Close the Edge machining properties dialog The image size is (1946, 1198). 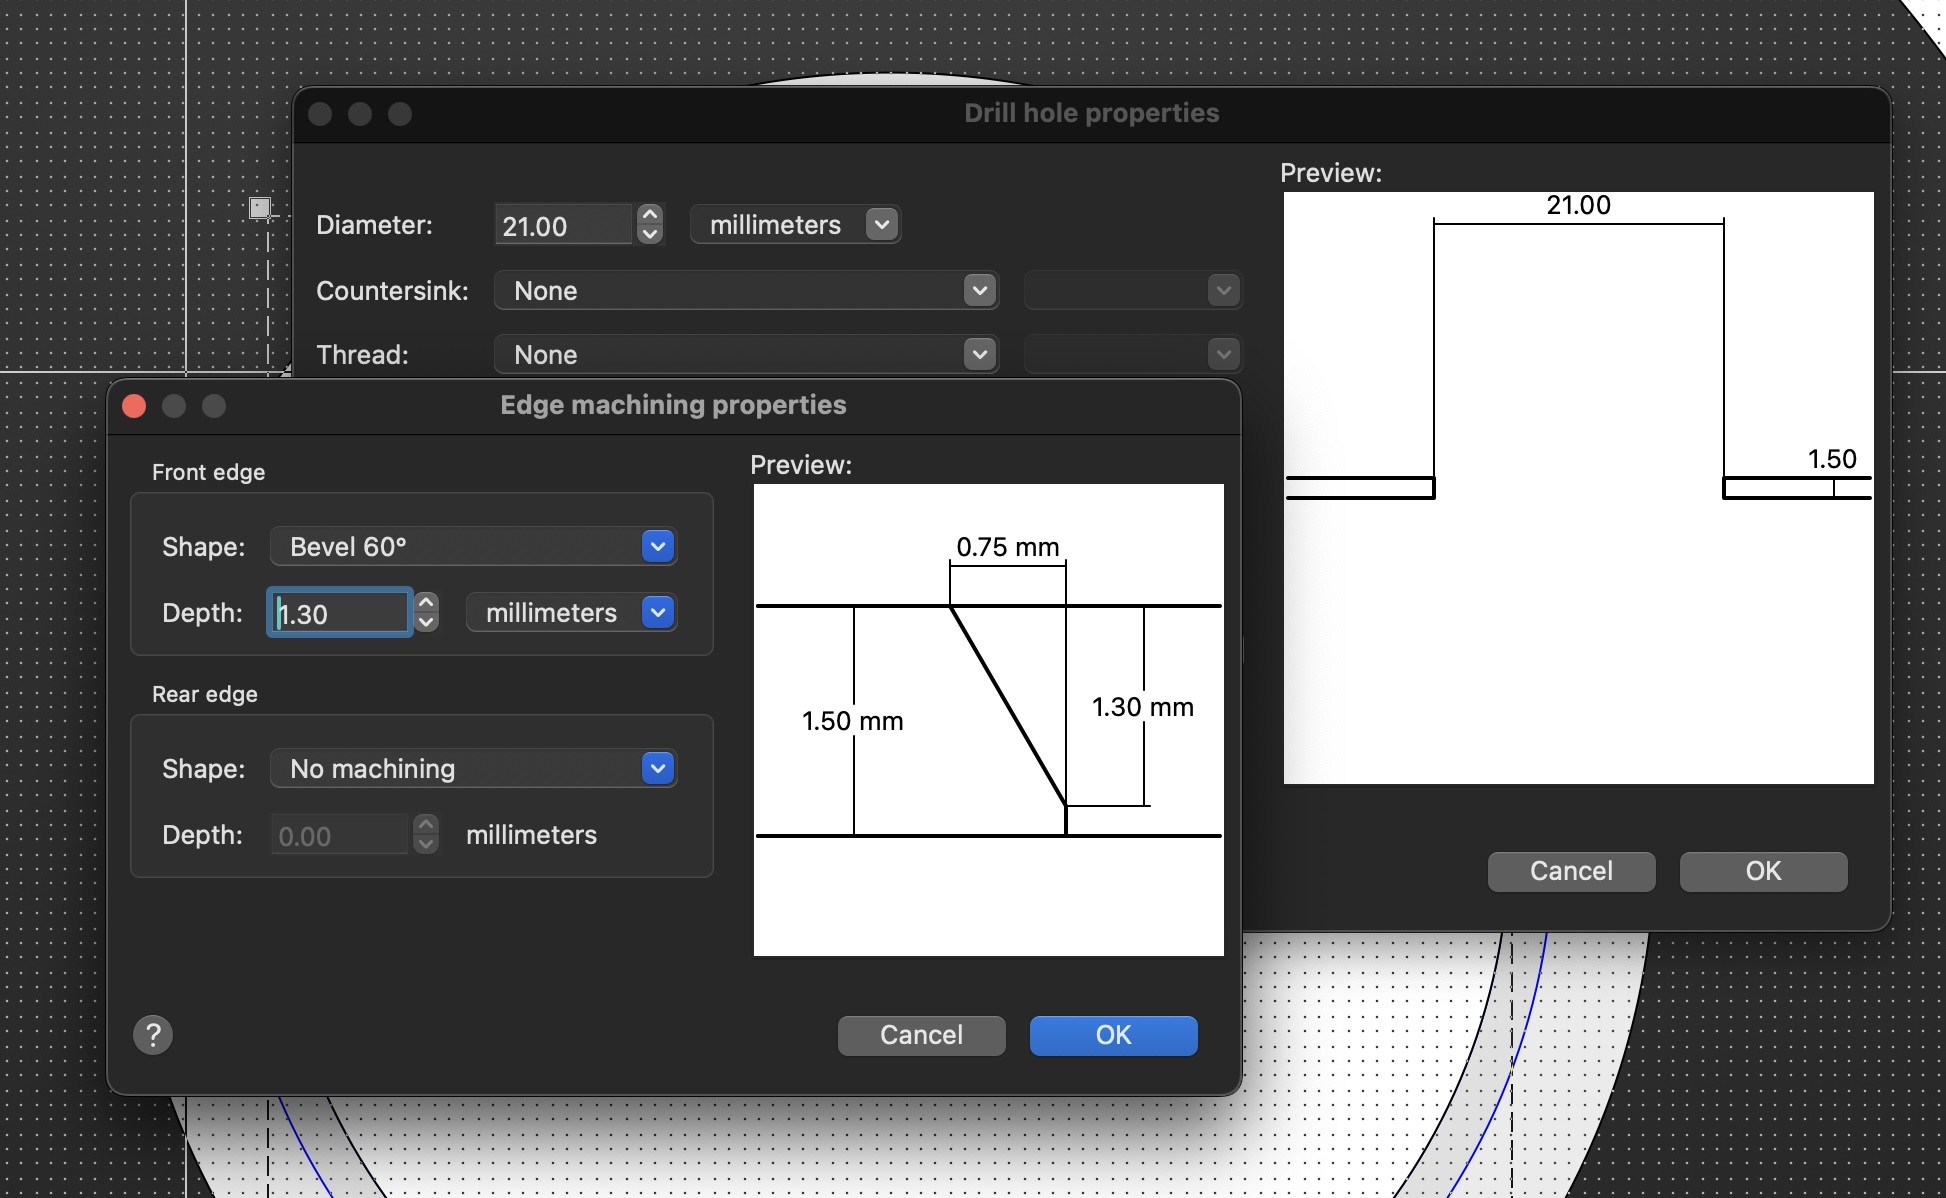coord(134,405)
